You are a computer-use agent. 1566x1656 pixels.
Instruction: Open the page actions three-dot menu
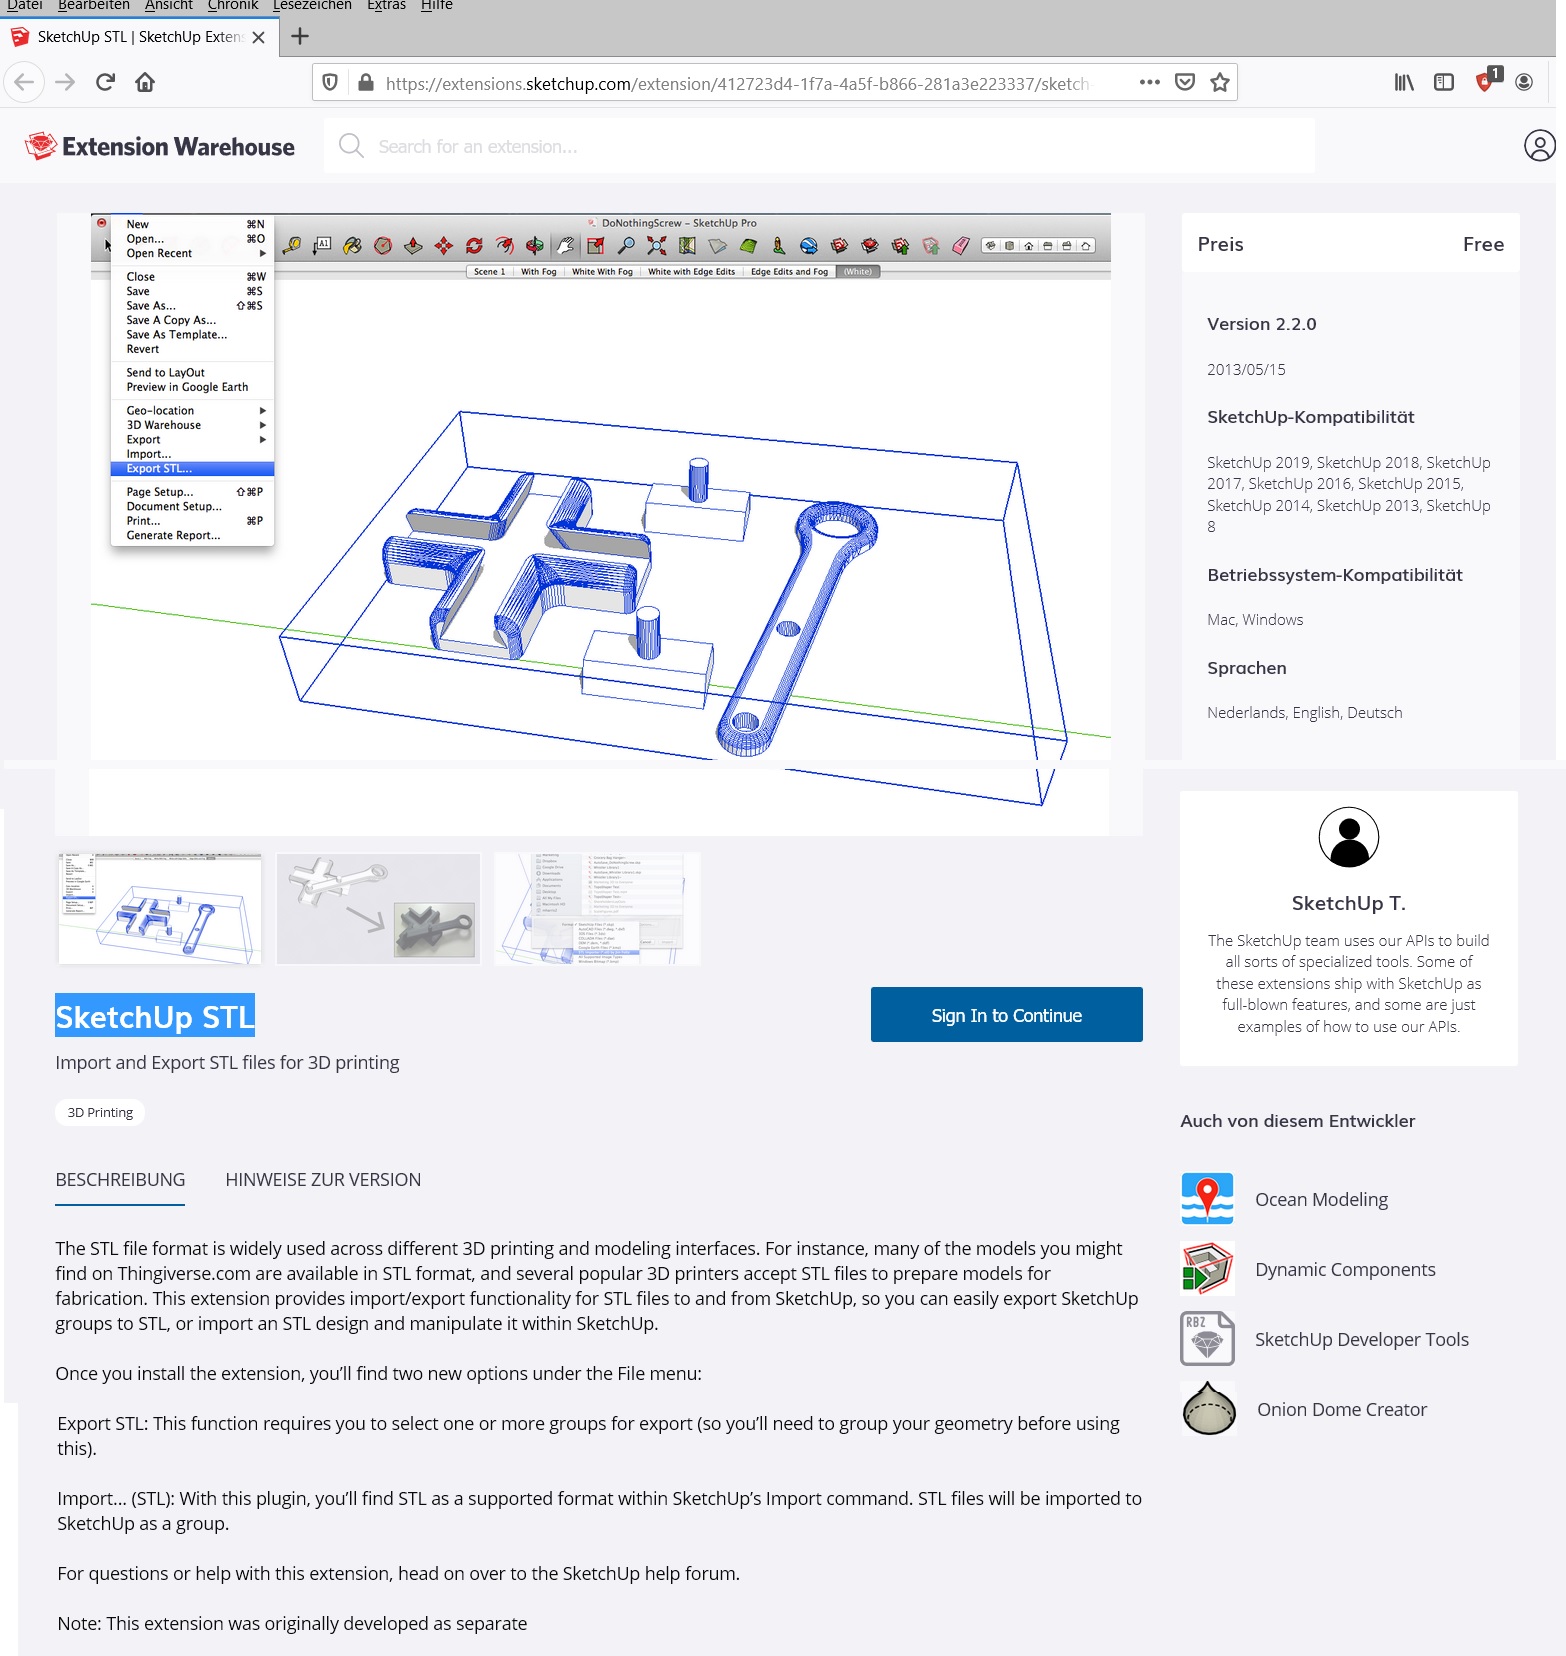(x=1149, y=83)
